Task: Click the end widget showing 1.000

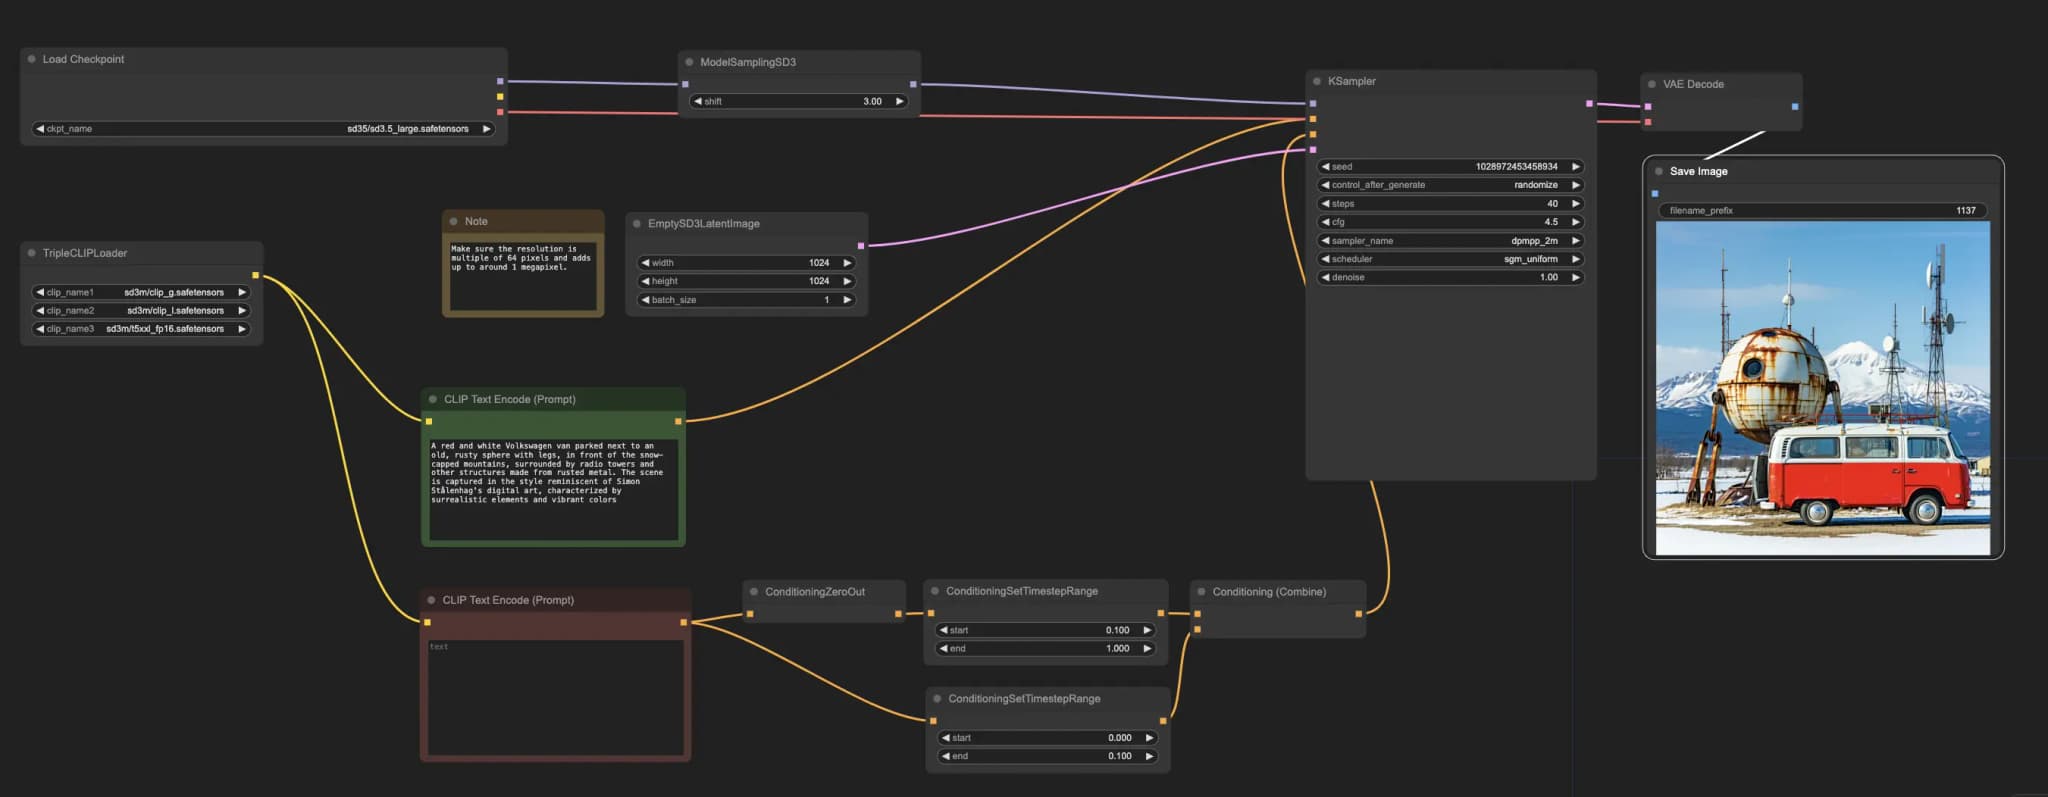Action: click(1045, 648)
